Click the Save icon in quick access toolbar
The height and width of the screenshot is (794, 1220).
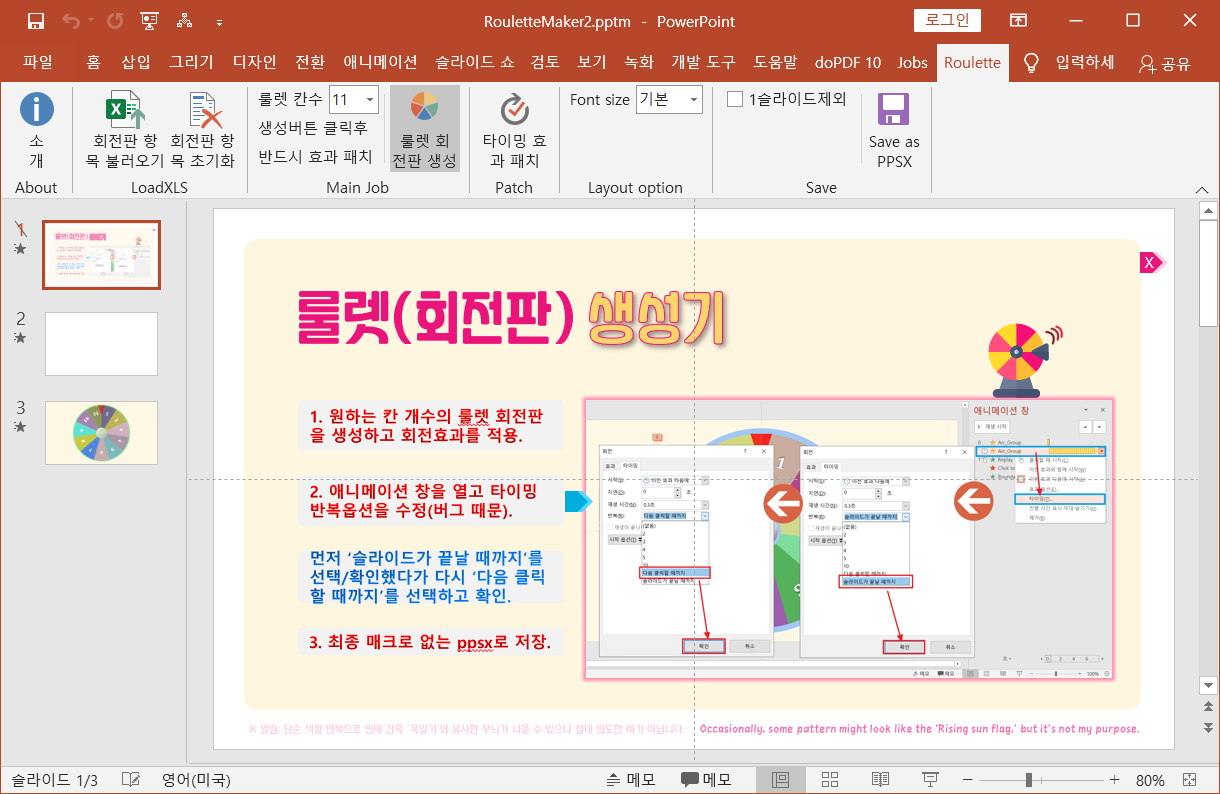coord(36,21)
